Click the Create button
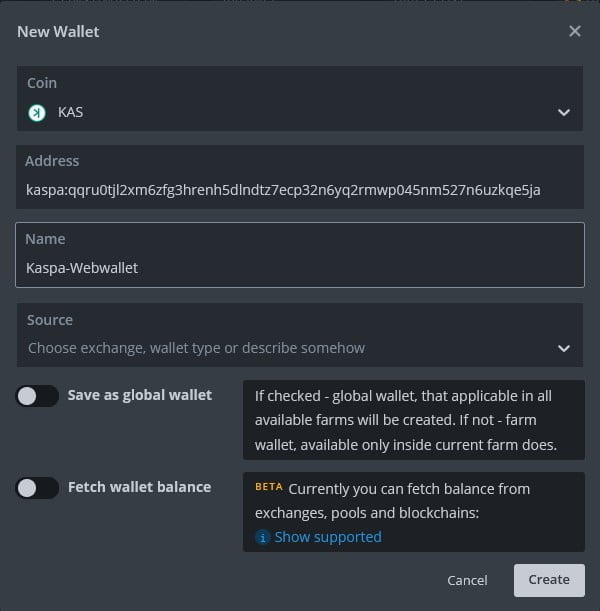This screenshot has width=600, height=611. [548, 580]
